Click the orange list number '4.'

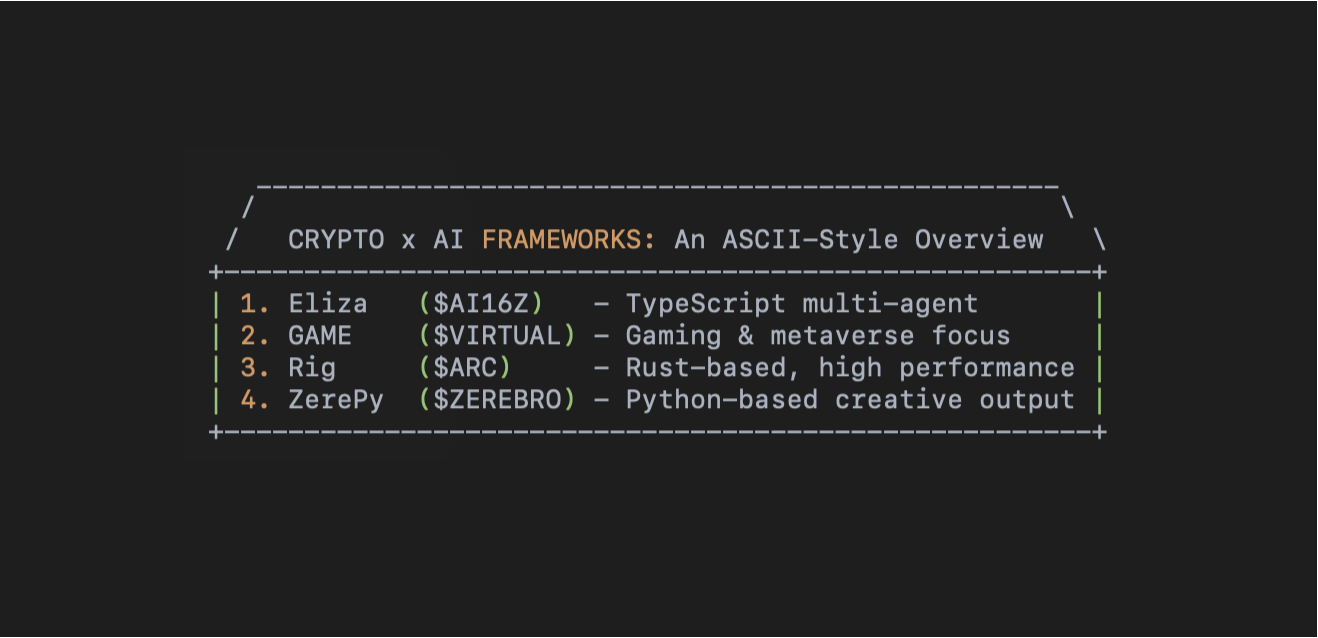pos(255,400)
